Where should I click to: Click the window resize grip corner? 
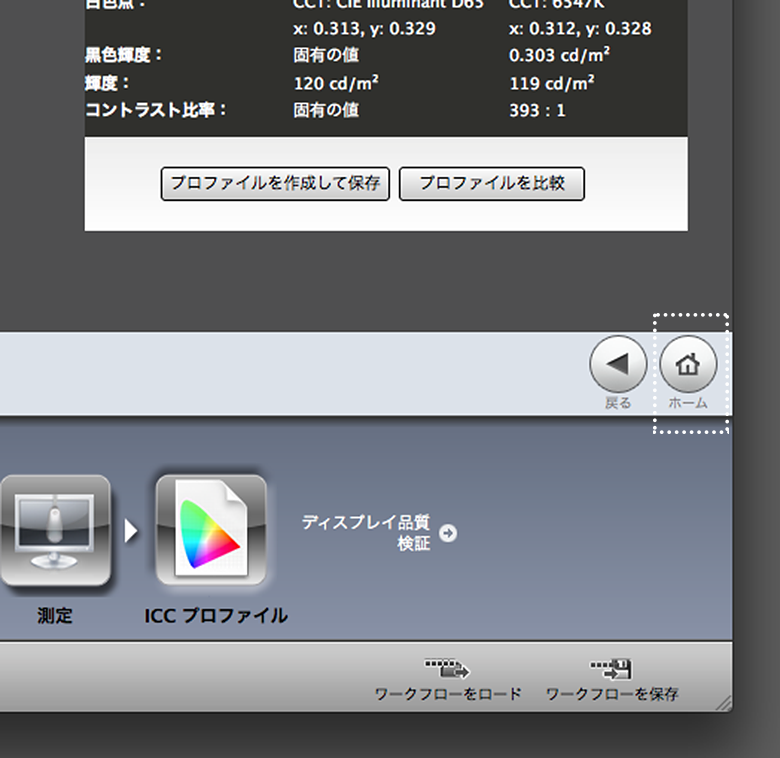[x=725, y=703]
